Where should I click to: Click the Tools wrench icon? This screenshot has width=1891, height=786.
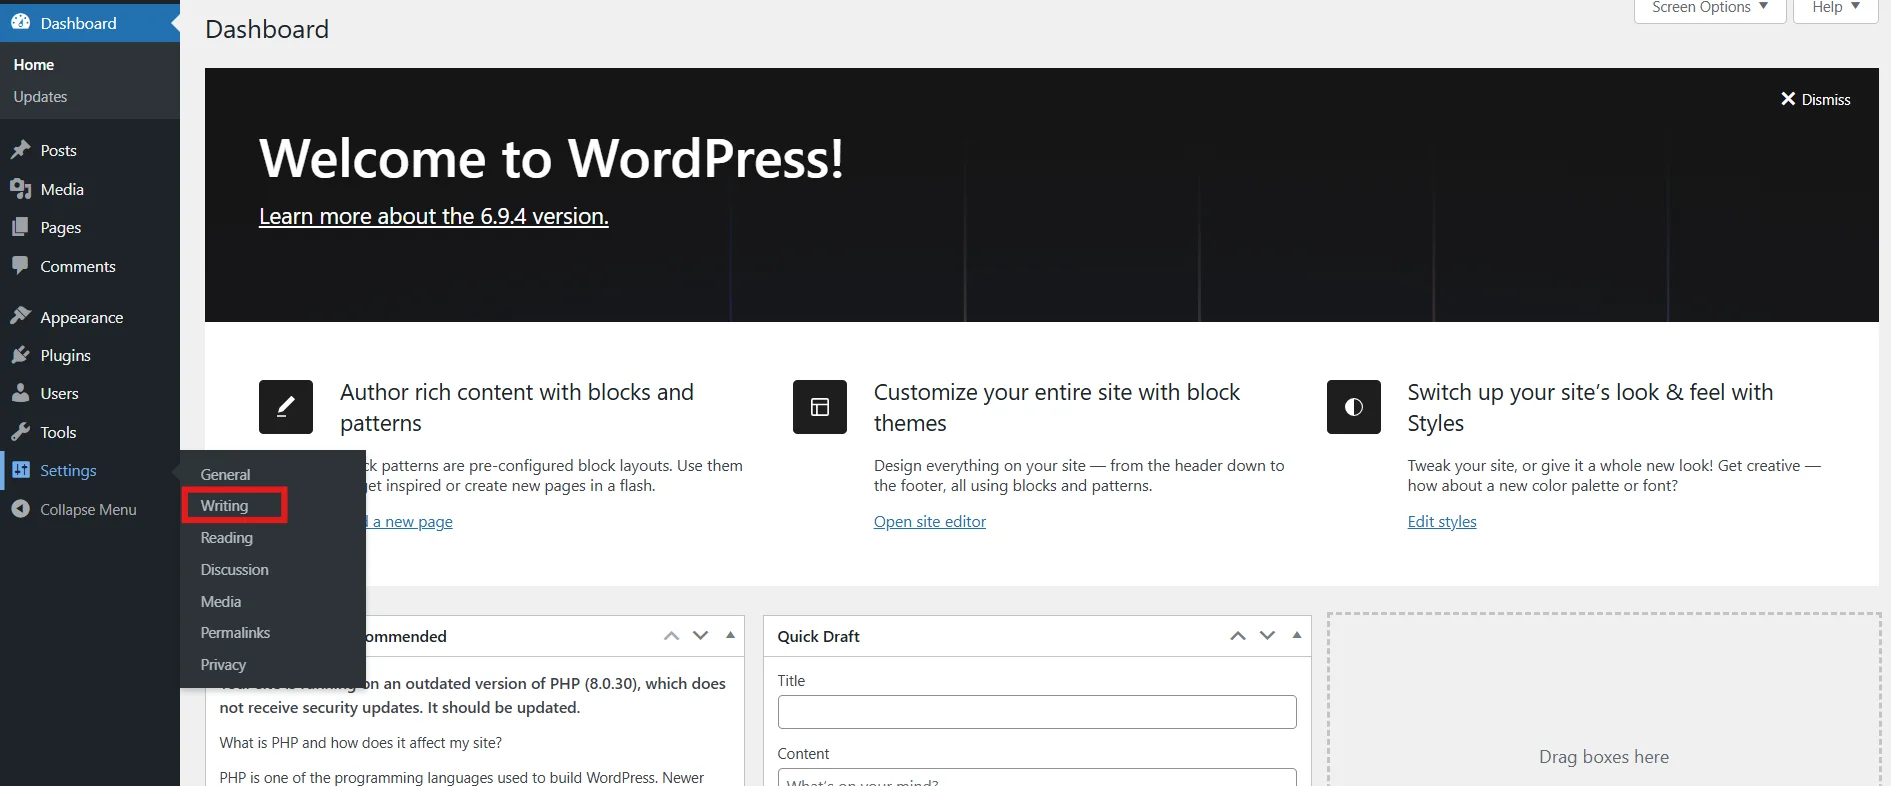[20, 432]
